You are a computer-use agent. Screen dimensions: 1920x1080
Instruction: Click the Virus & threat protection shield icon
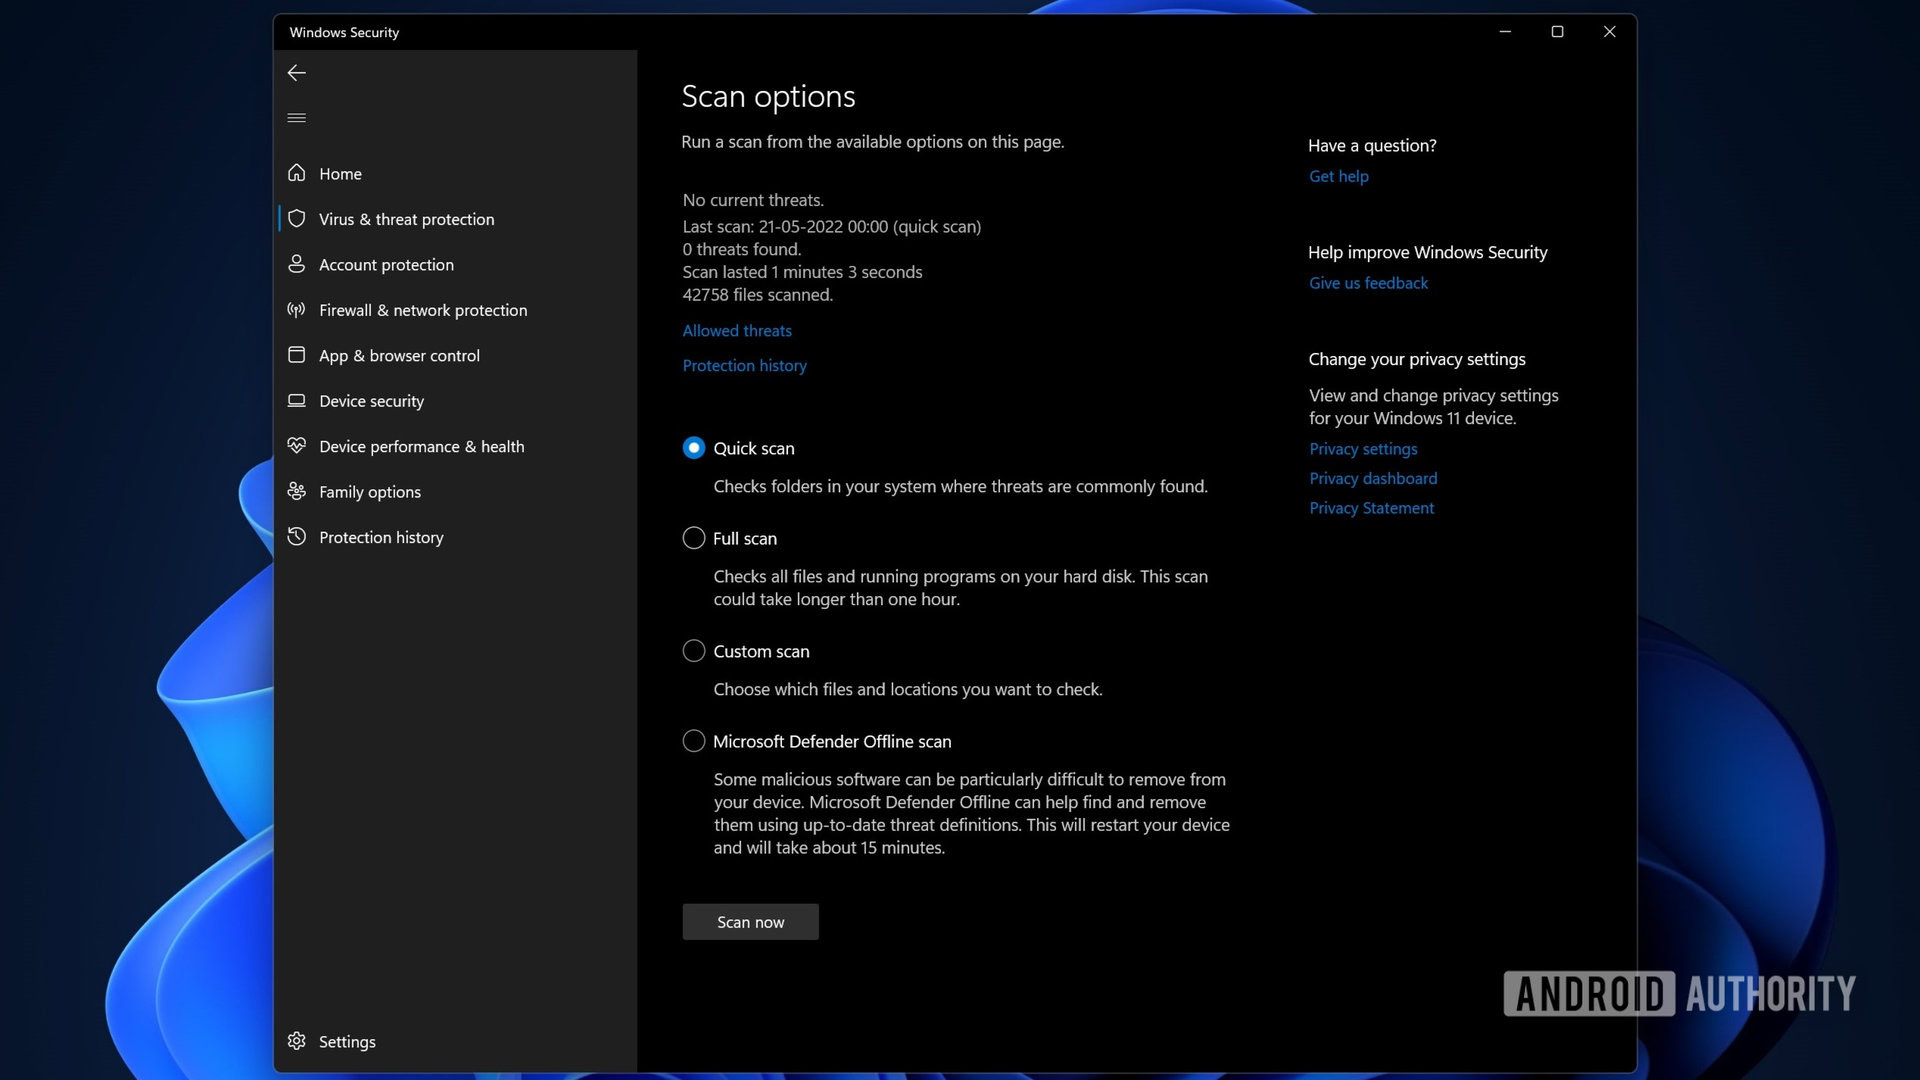tap(296, 219)
